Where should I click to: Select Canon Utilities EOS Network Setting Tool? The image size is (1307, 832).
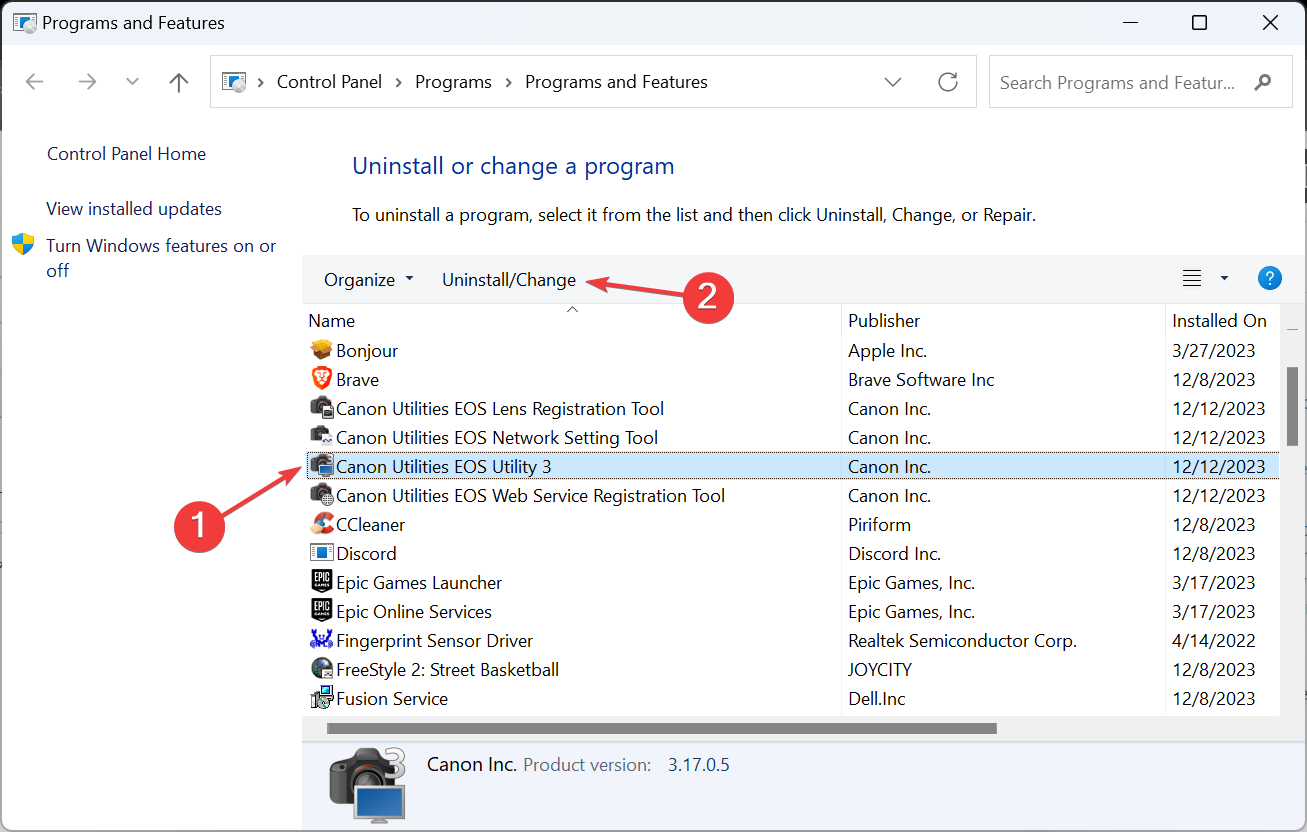click(x=497, y=438)
